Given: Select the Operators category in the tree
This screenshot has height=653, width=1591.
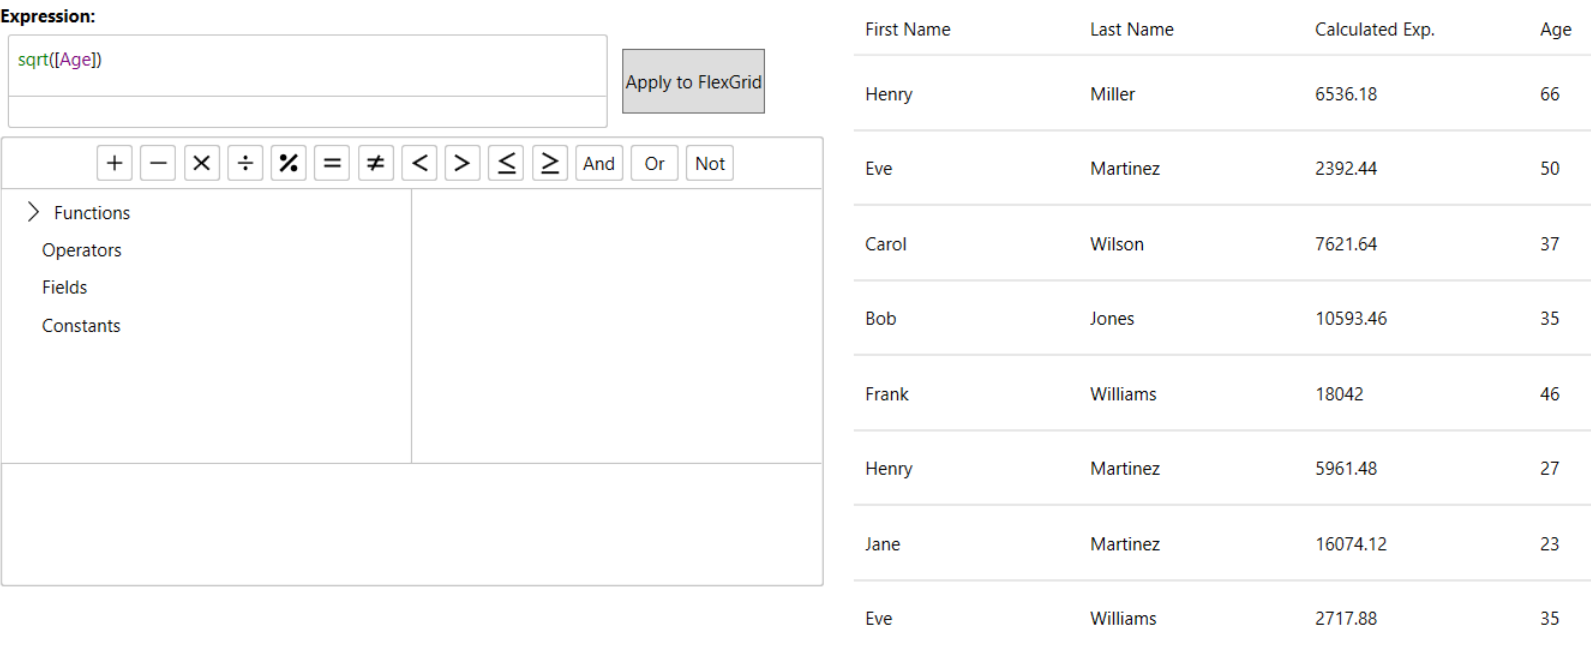Looking at the screenshot, I should tap(82, 250).
